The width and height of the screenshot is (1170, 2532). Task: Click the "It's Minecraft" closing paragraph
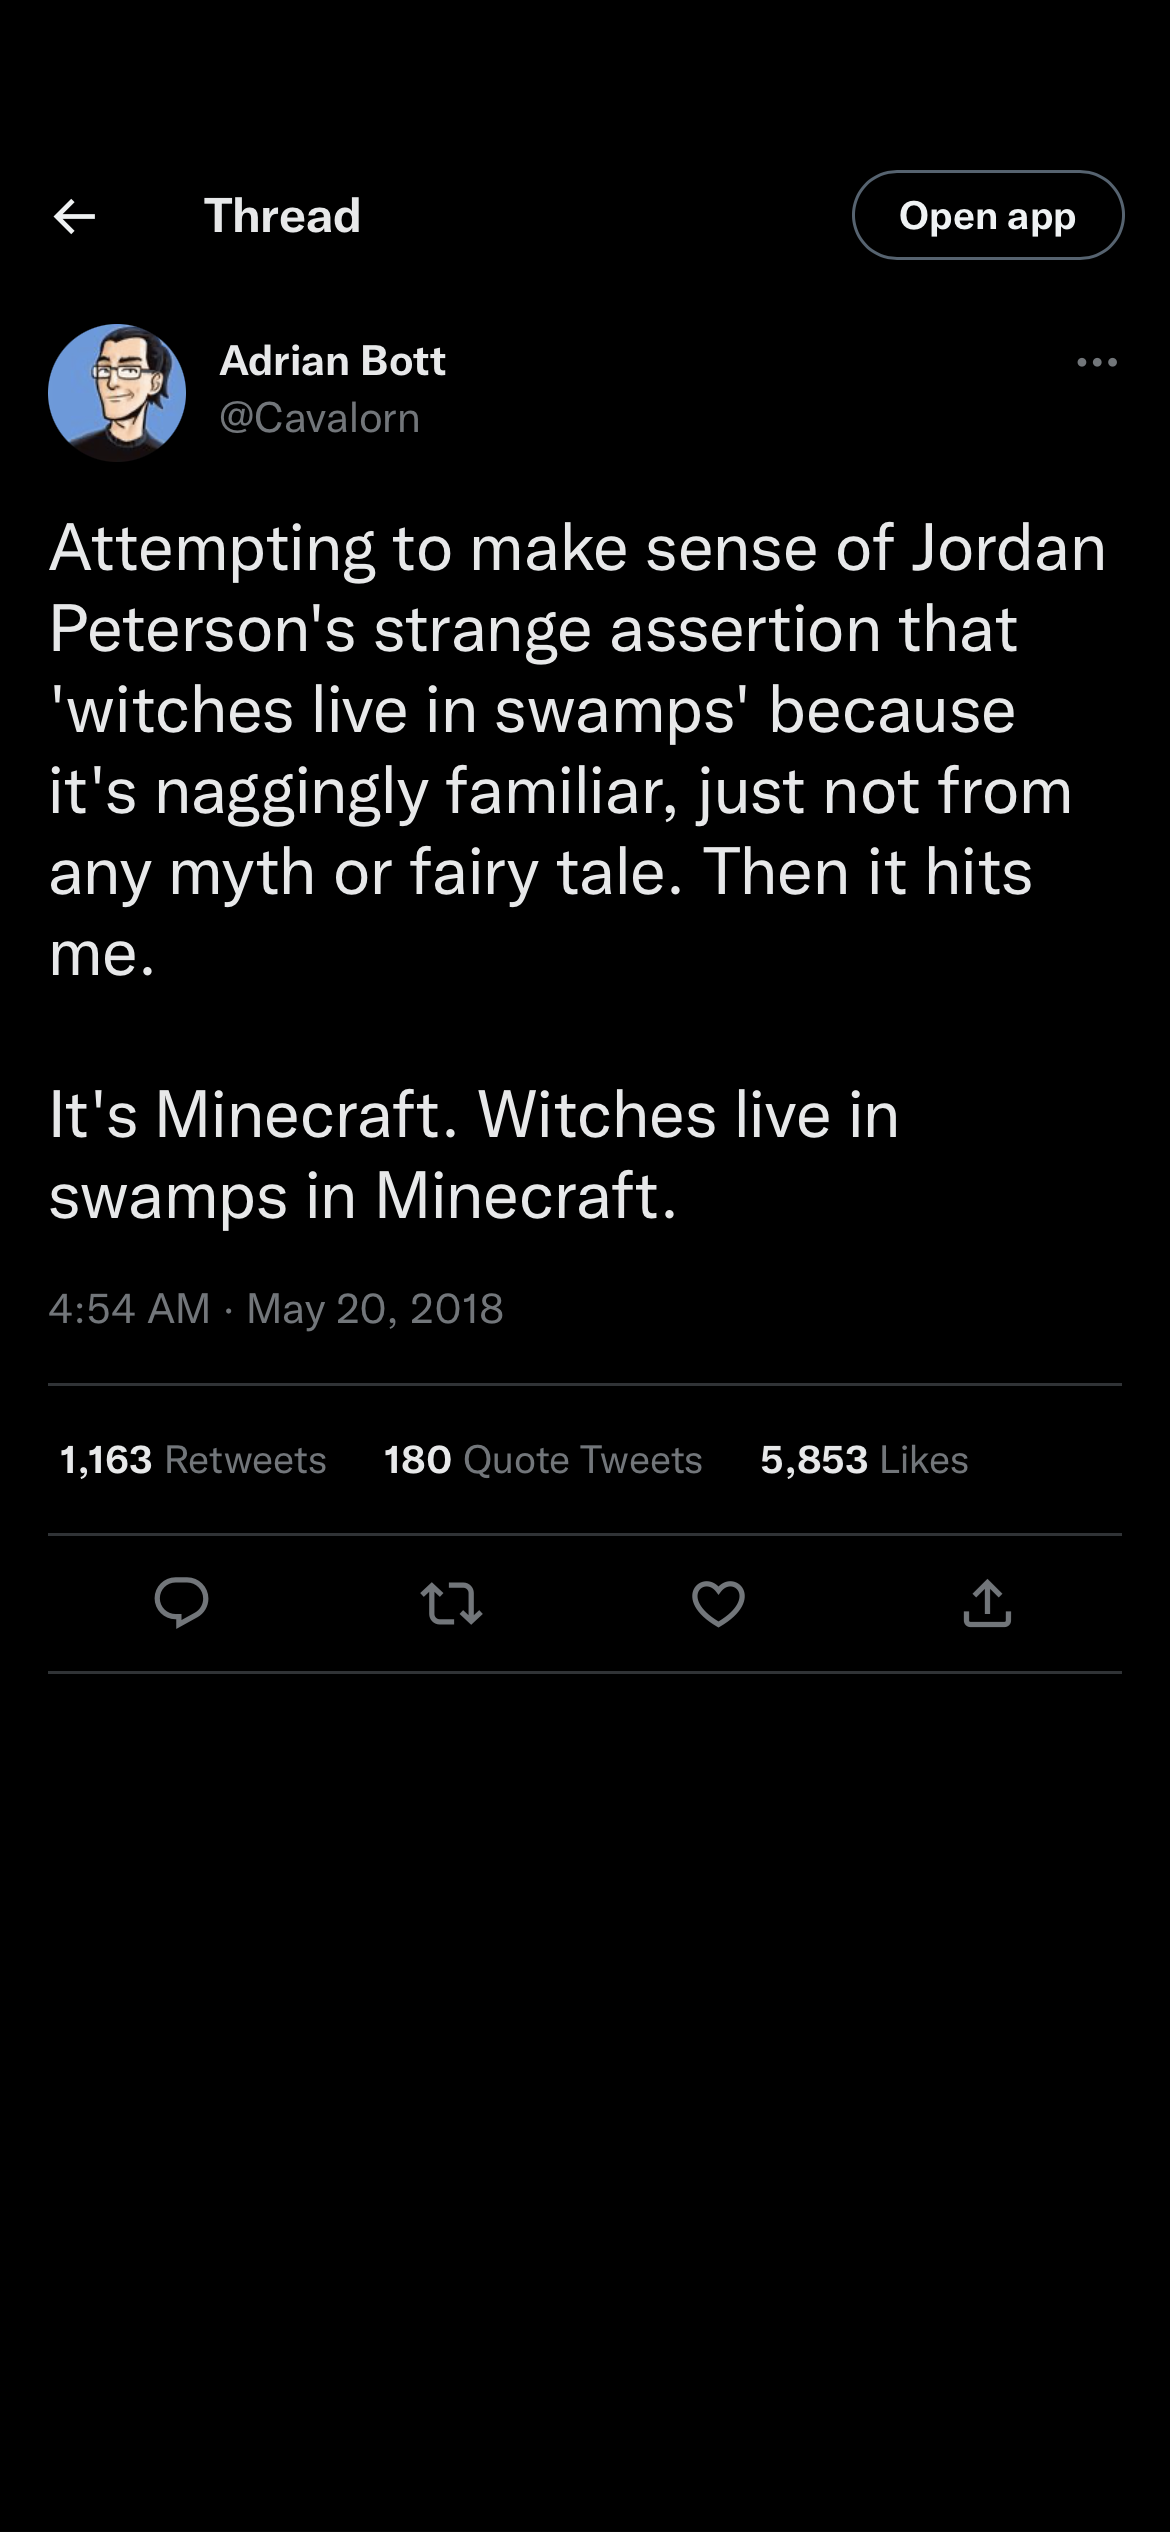pos(474,1155)
